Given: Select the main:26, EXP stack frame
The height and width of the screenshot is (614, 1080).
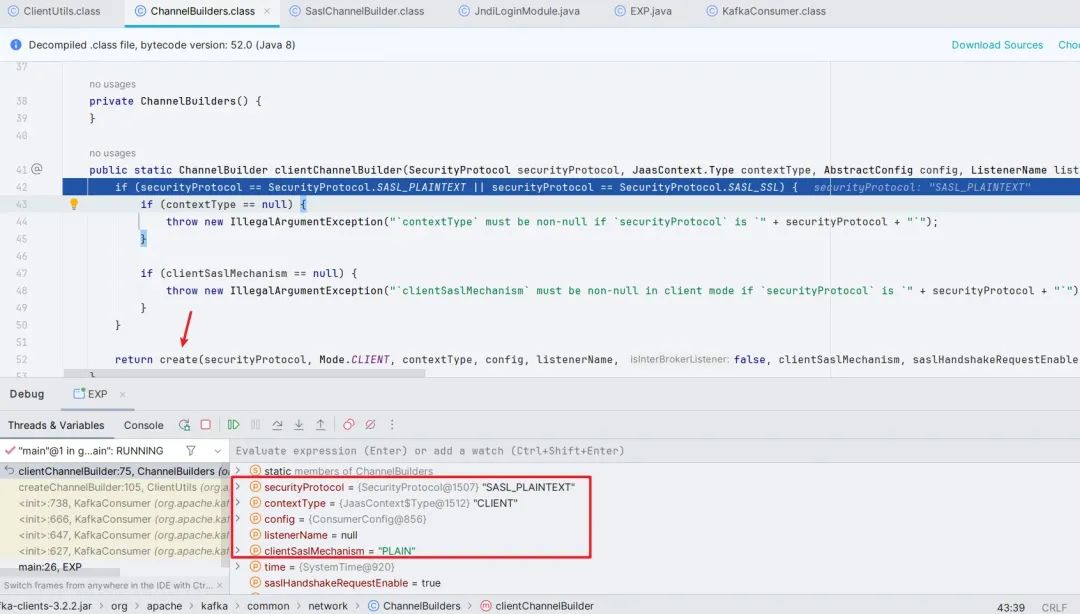Looking at the screenshot, I should [50, 567].
